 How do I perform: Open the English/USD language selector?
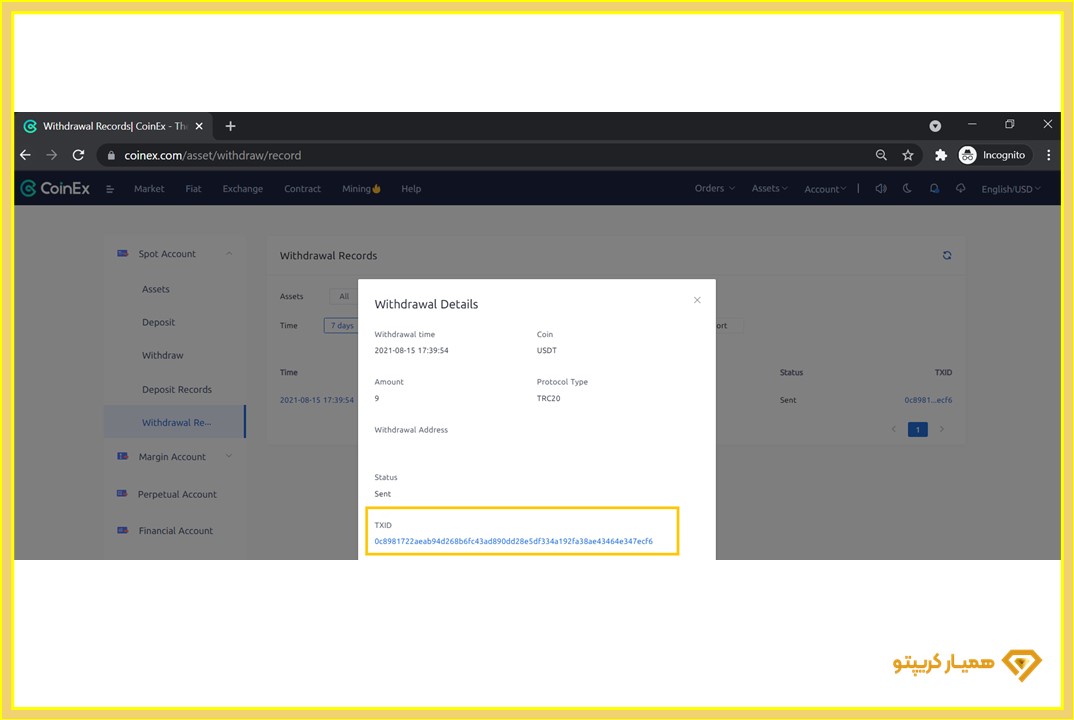pos(1010,189)
